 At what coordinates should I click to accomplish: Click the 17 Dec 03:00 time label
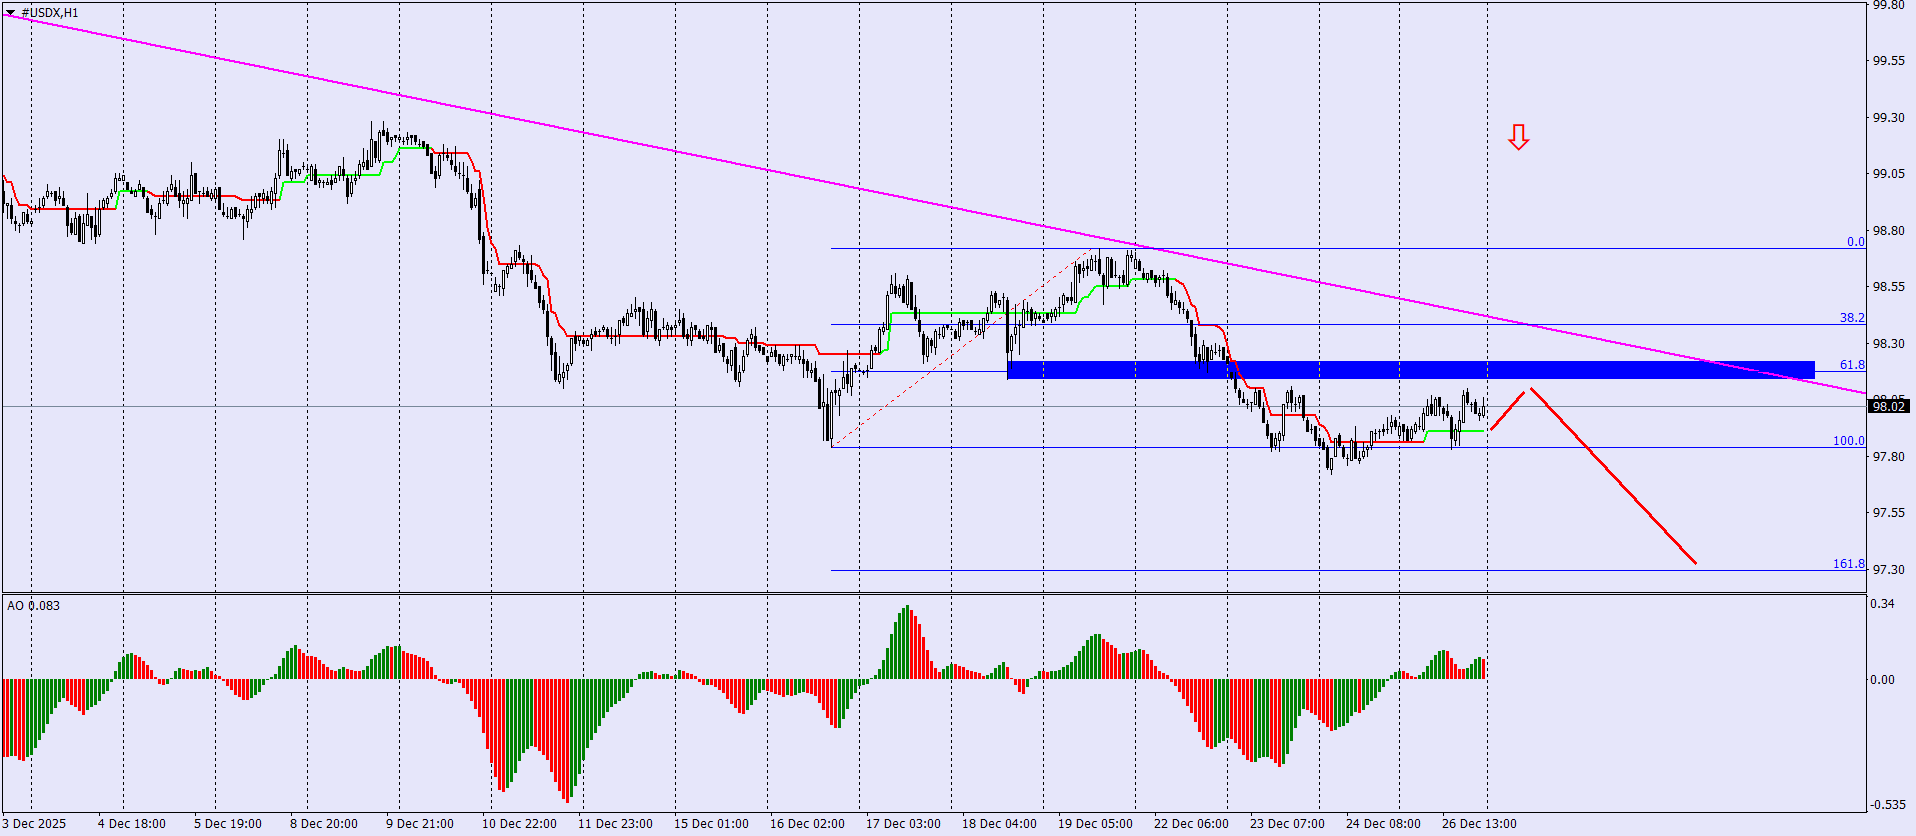tap(903, 824)
